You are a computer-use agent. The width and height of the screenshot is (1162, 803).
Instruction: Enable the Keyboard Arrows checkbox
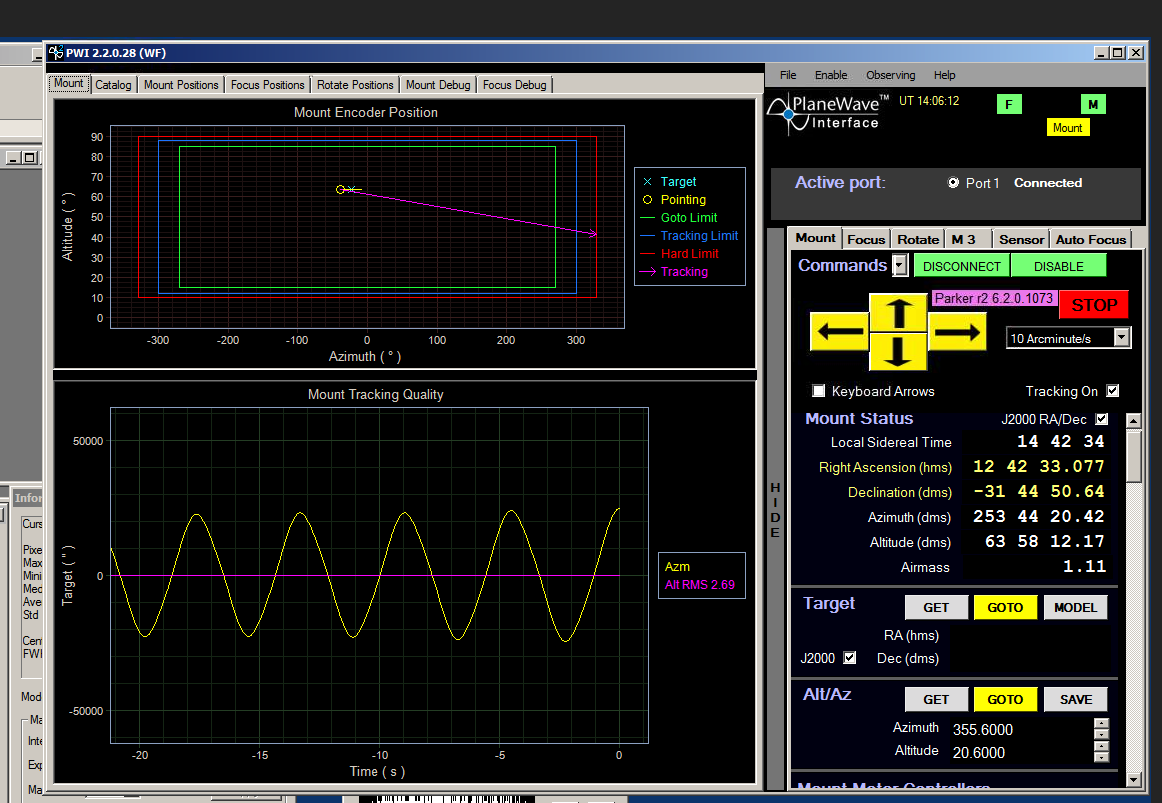tap(819, 390)
